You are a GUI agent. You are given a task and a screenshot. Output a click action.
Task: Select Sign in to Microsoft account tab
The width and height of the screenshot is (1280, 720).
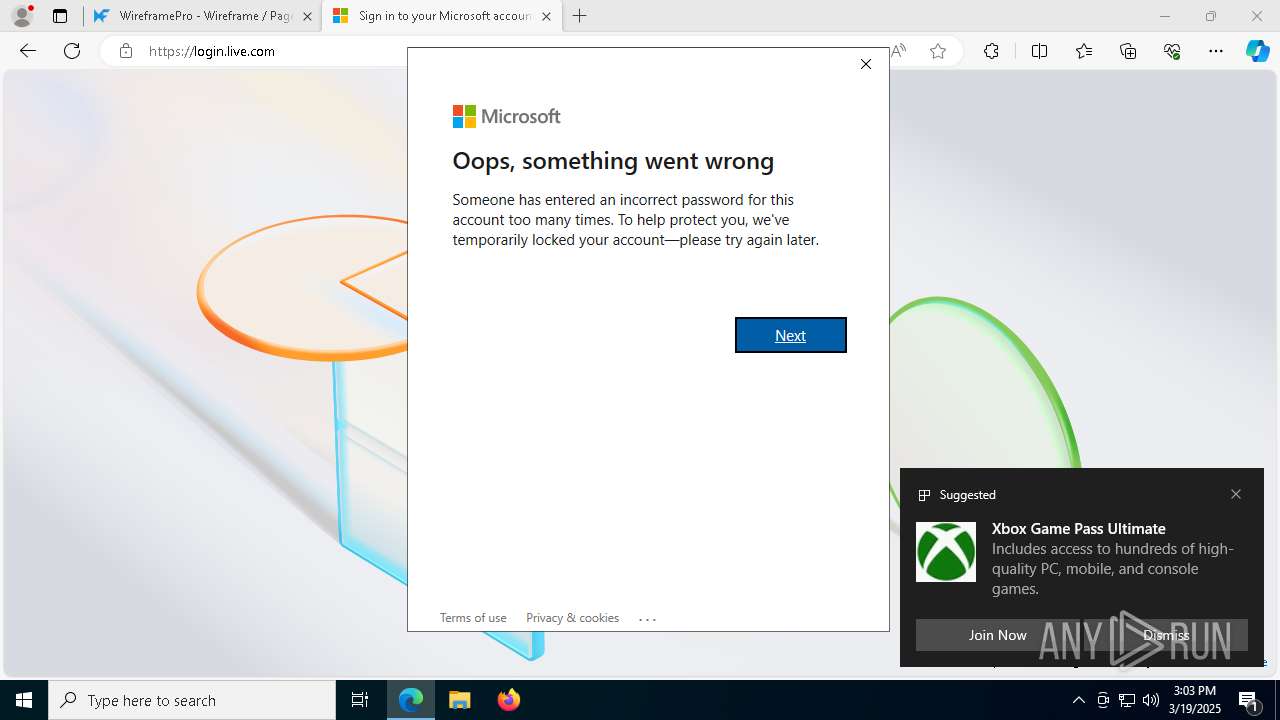point(440,16)
